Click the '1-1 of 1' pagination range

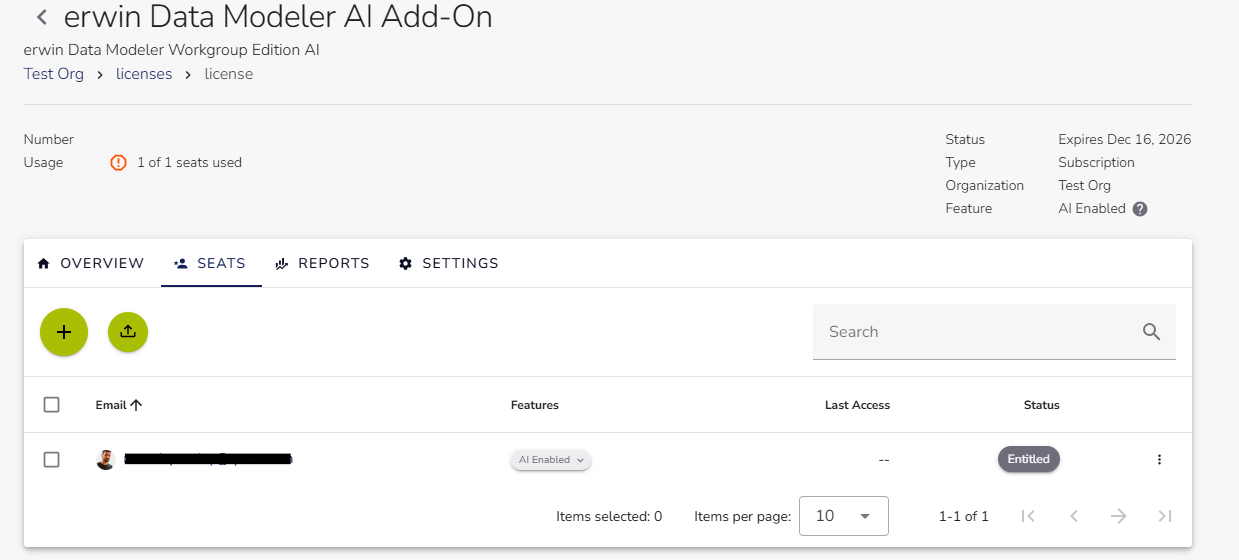tap(964, 517)
